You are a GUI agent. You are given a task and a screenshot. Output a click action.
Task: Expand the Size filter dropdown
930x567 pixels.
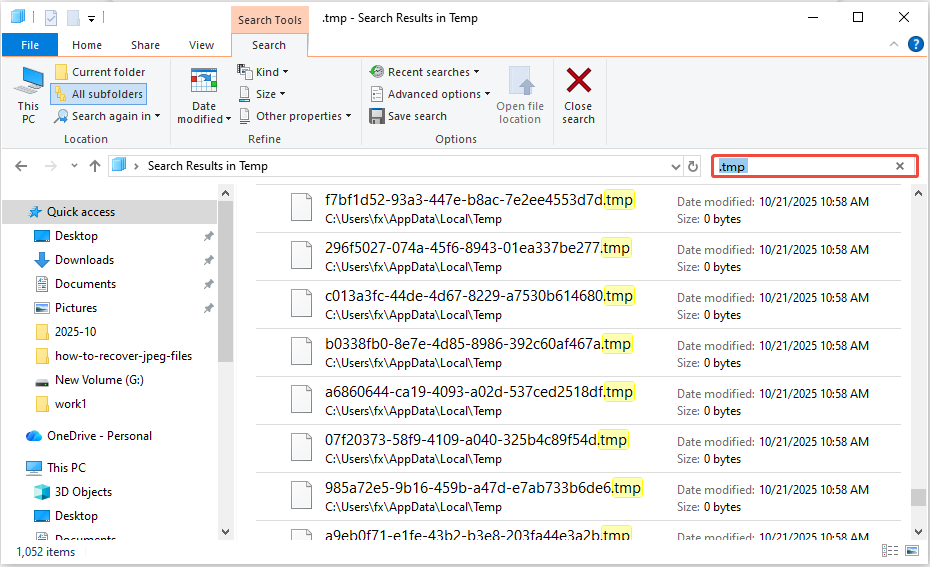coord(263,94)
